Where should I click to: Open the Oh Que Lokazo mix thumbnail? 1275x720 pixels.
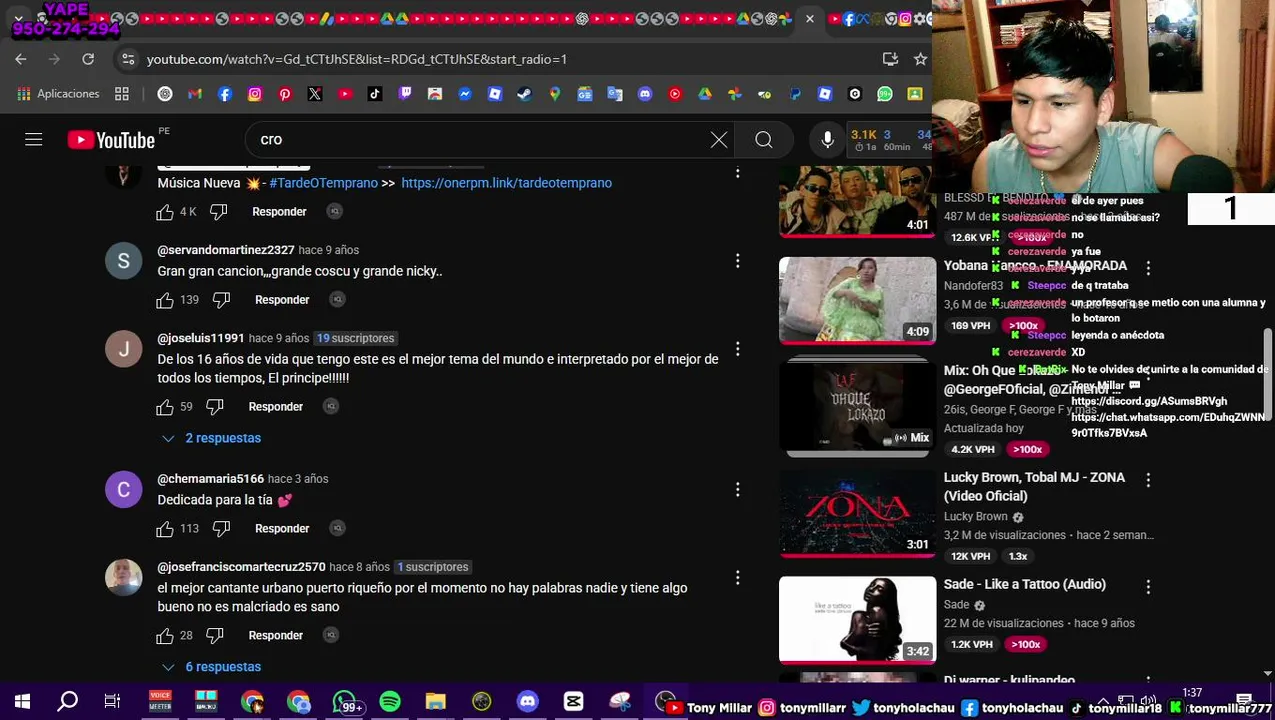pyautogui.click(x=857, y=407)
